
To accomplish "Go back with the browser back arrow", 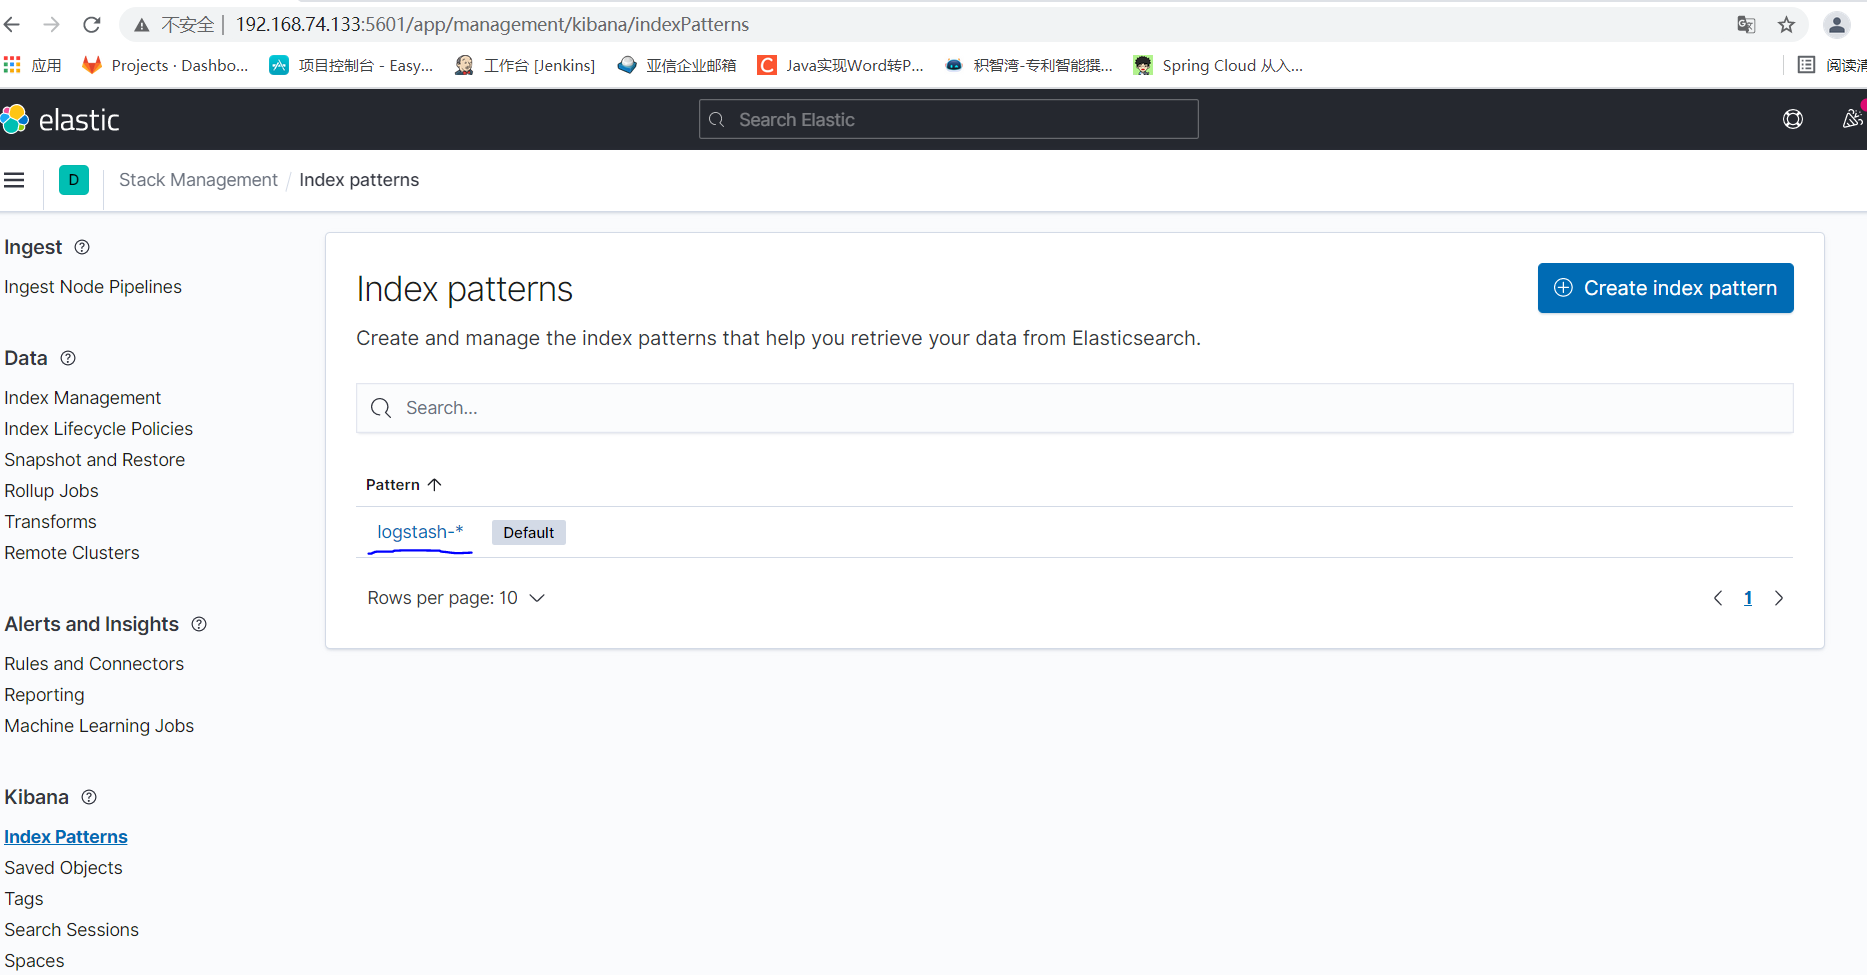I will [13, 25].
